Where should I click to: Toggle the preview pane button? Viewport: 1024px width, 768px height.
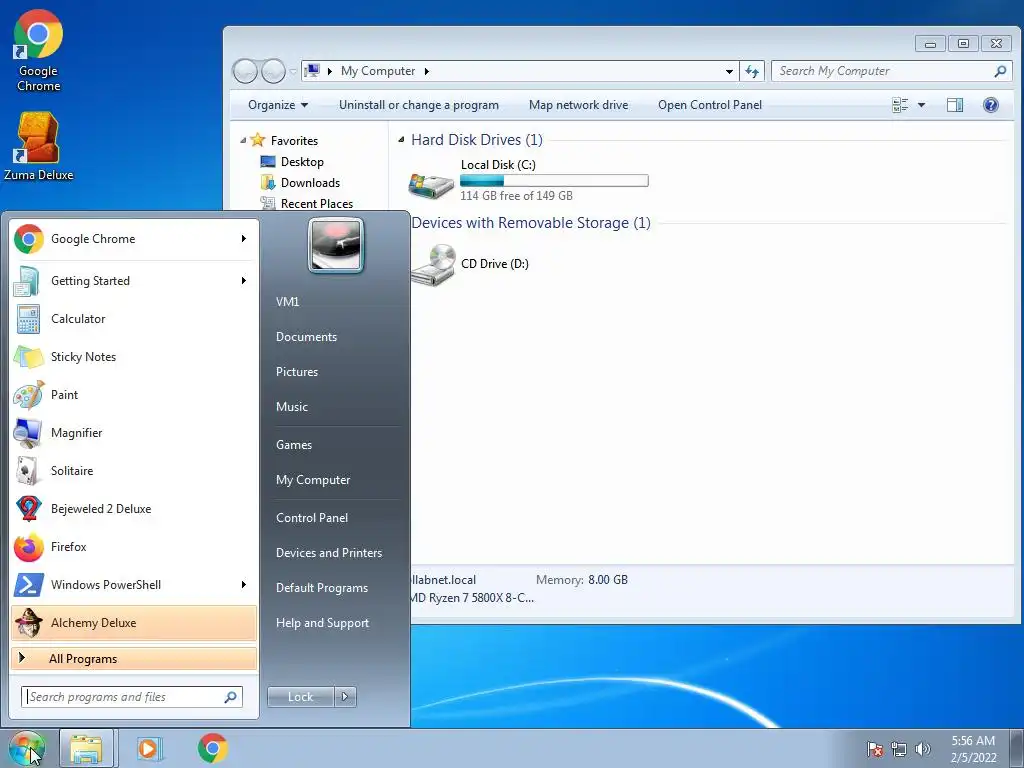[x=955, y=105]
